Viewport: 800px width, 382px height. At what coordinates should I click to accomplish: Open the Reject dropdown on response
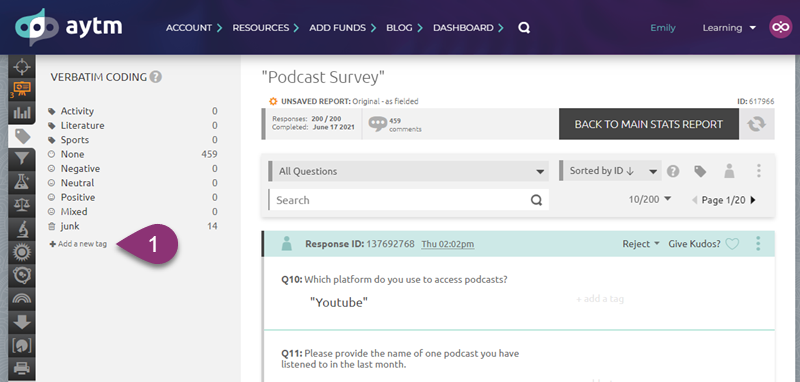641,244
